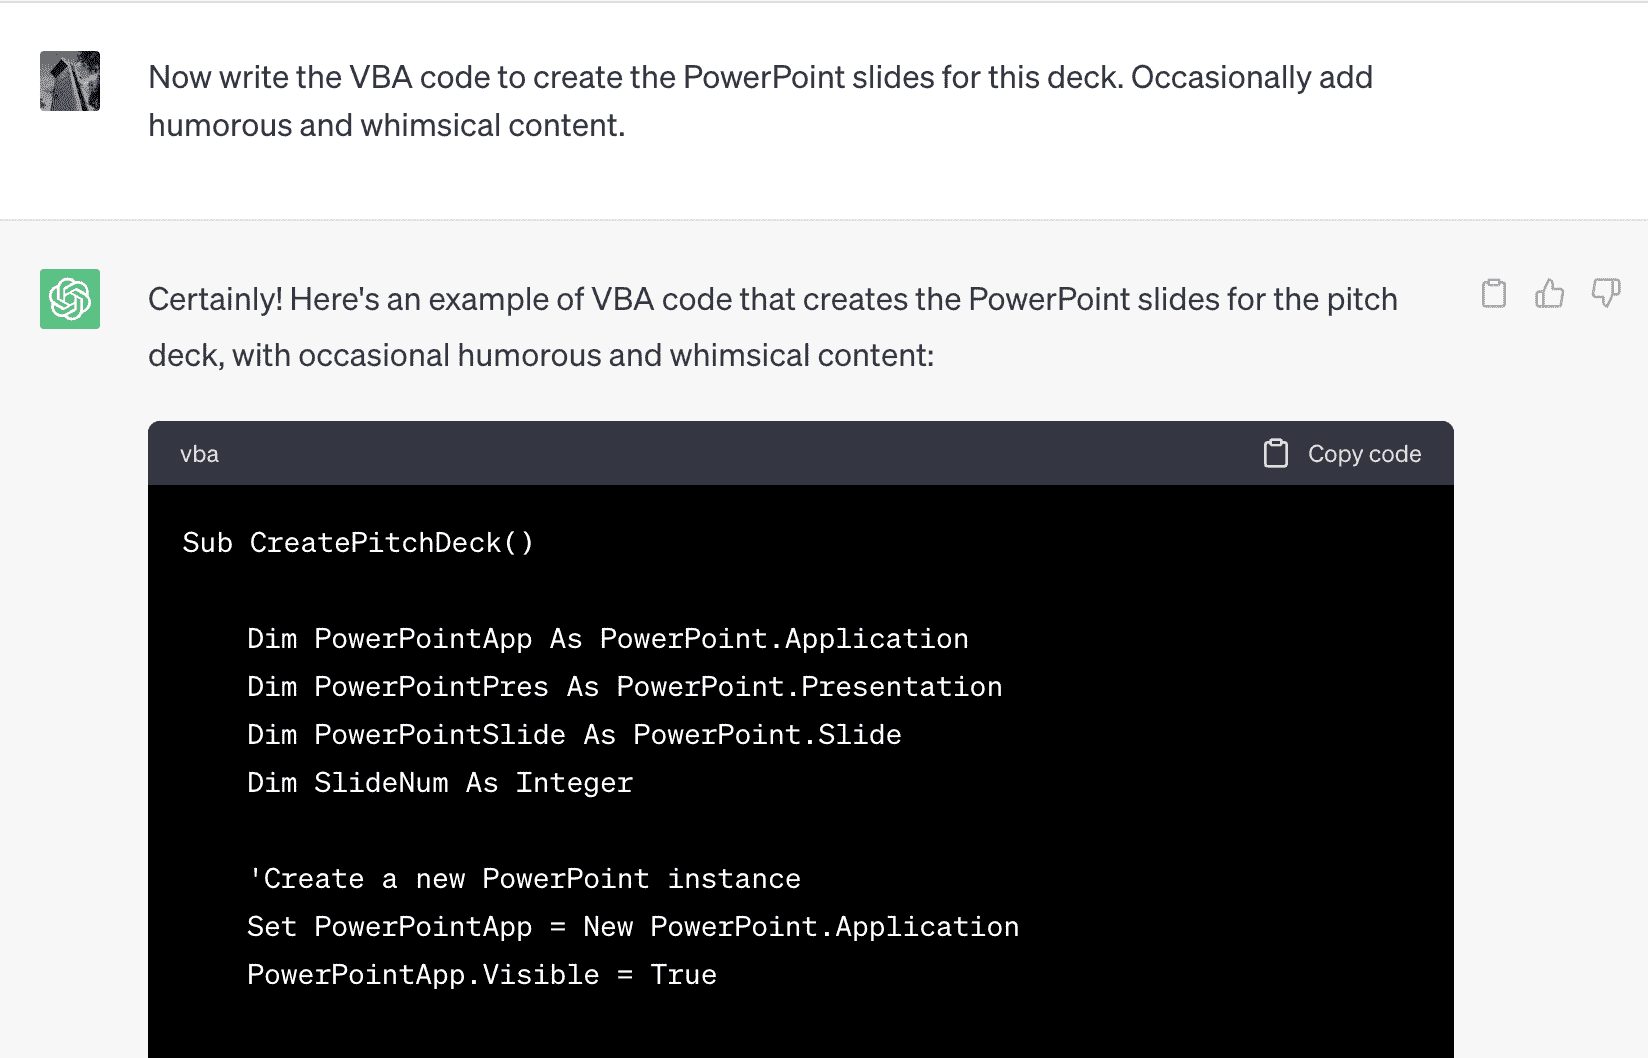1648x1058 pixels.
Task: Click the Dim PowerPointPres declaration line
Action: pos(625,687)
